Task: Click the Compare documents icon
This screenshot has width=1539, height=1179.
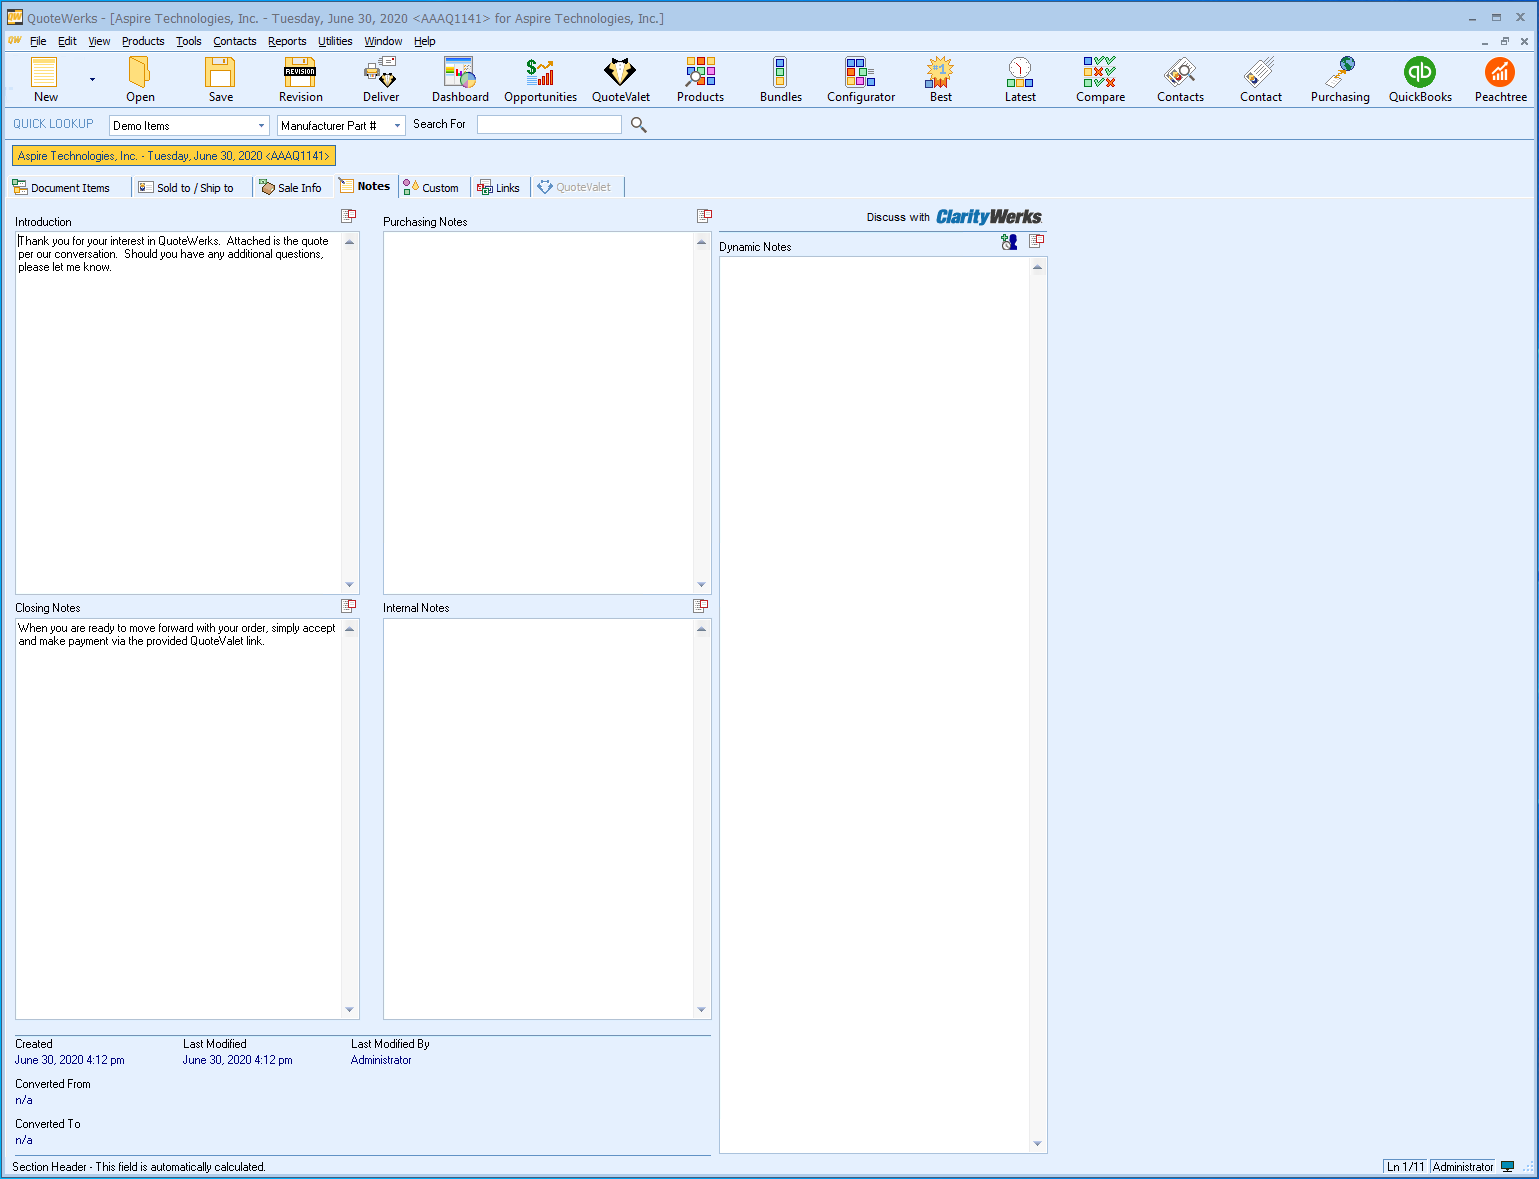Action: (x=1100, y=80)
